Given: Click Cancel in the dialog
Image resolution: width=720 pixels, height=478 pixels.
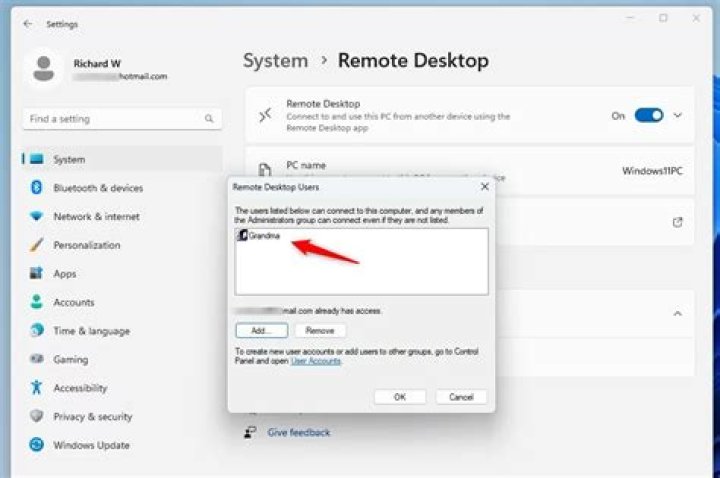Looking at the screenshot, I should [461, 397].
